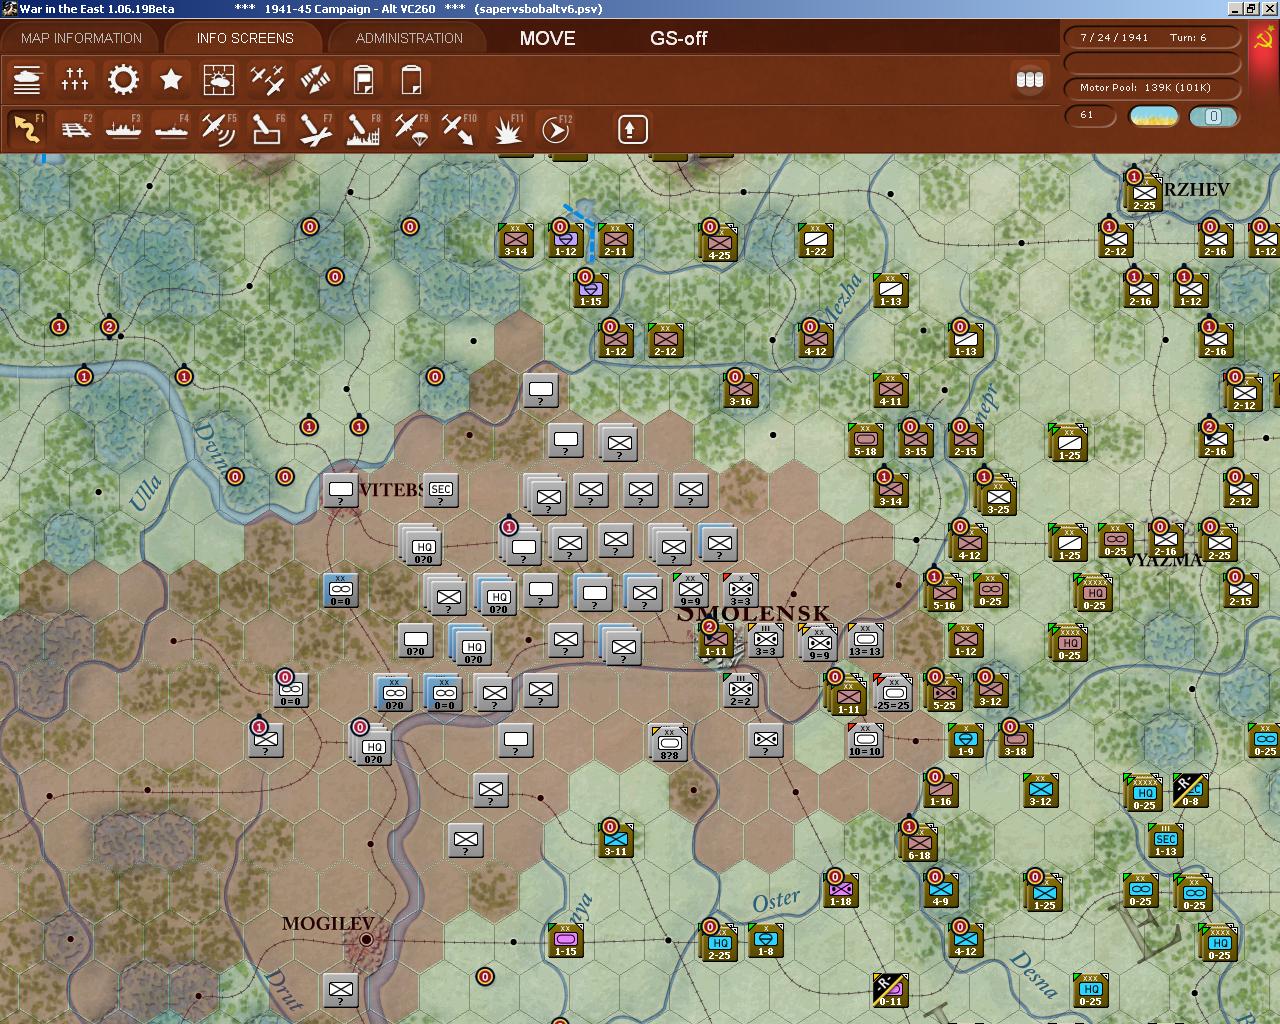Click the admin points 61 field
This screenshot has width=1280, height=1024.
[1090, 115]
